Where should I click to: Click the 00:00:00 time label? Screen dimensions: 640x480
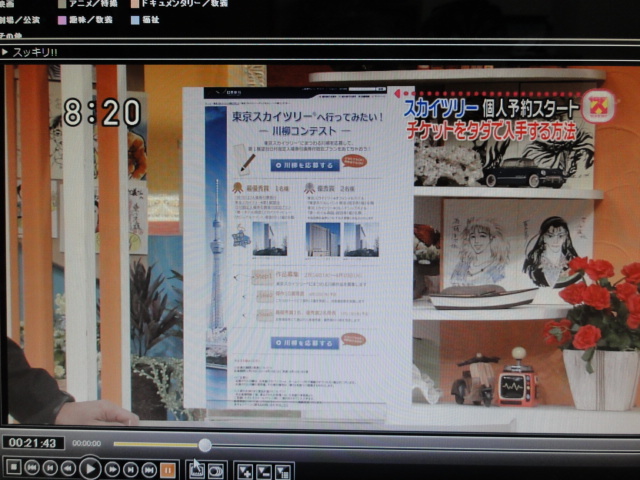(x=87, y=443)
